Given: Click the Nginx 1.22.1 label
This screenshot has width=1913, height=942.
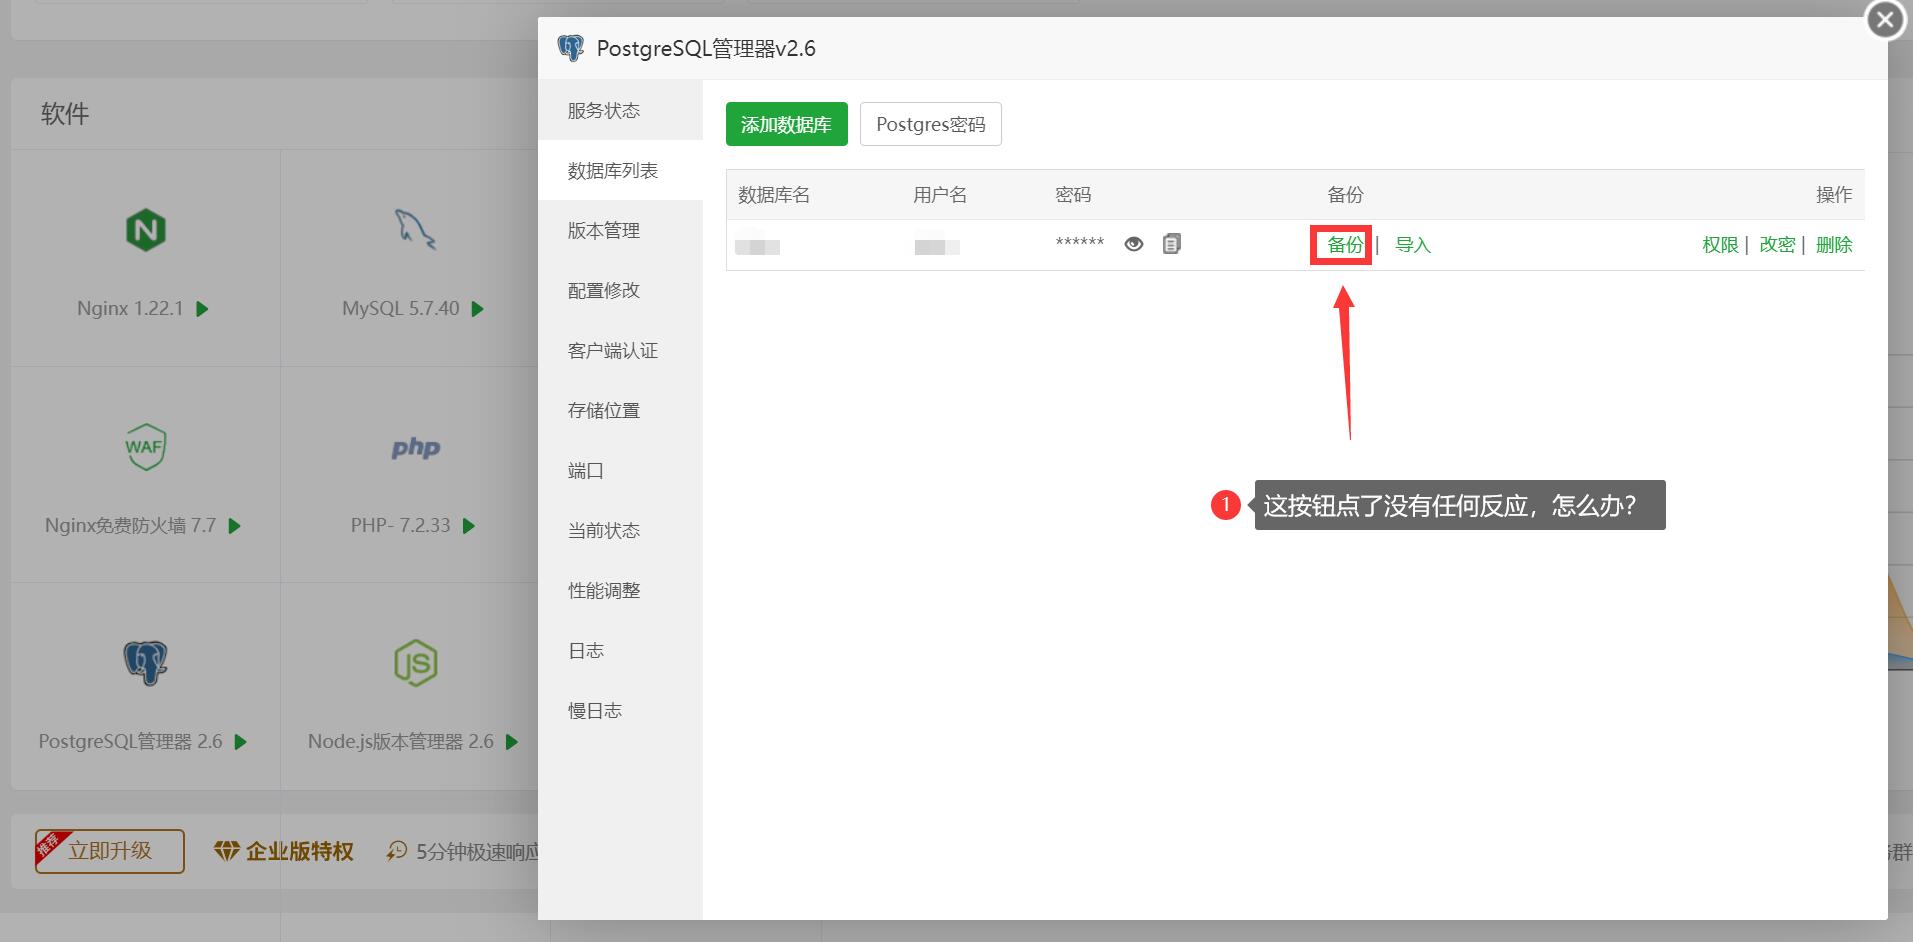Looking at the screenshot, I should tap(130, 309).
